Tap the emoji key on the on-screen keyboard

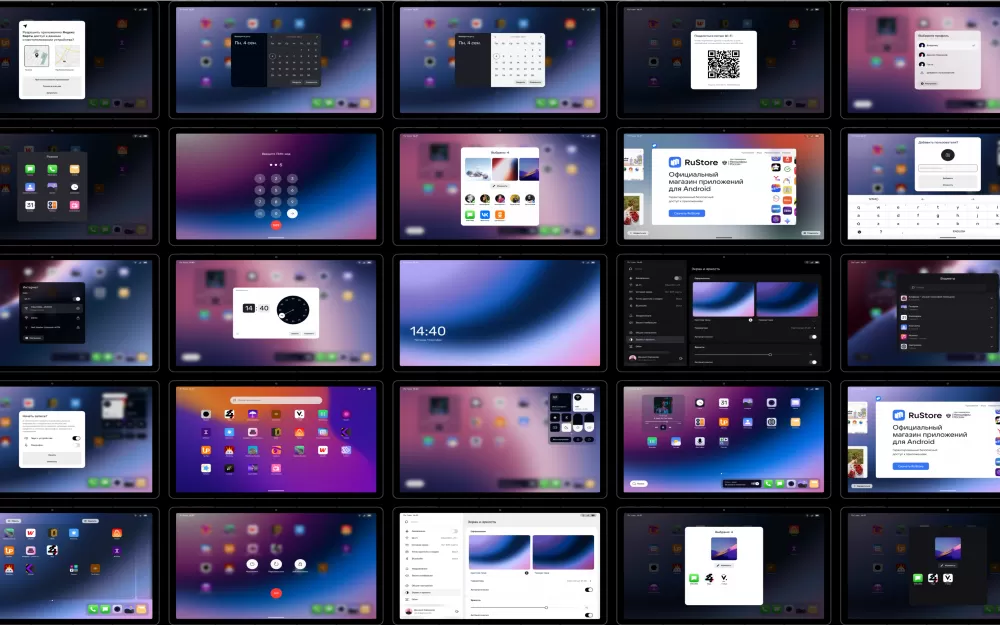click(860, 232)
